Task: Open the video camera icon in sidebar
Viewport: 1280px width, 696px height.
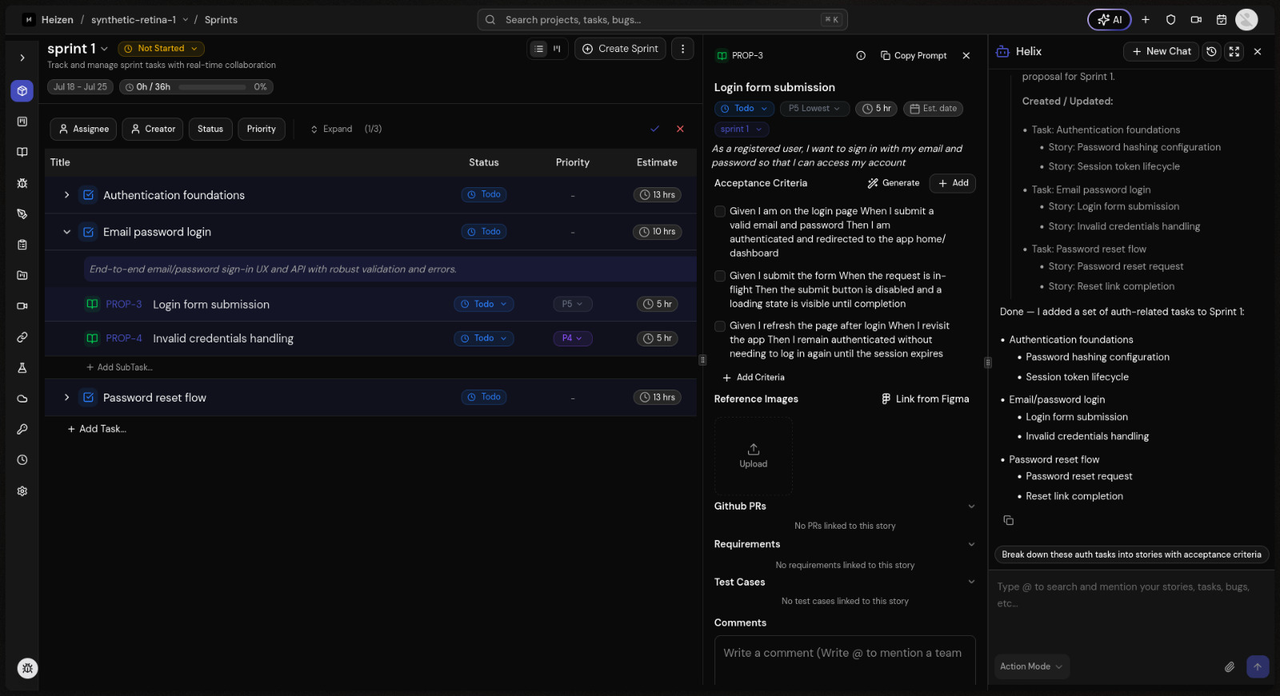Action: pyautogui.click(x=22, y=306)
